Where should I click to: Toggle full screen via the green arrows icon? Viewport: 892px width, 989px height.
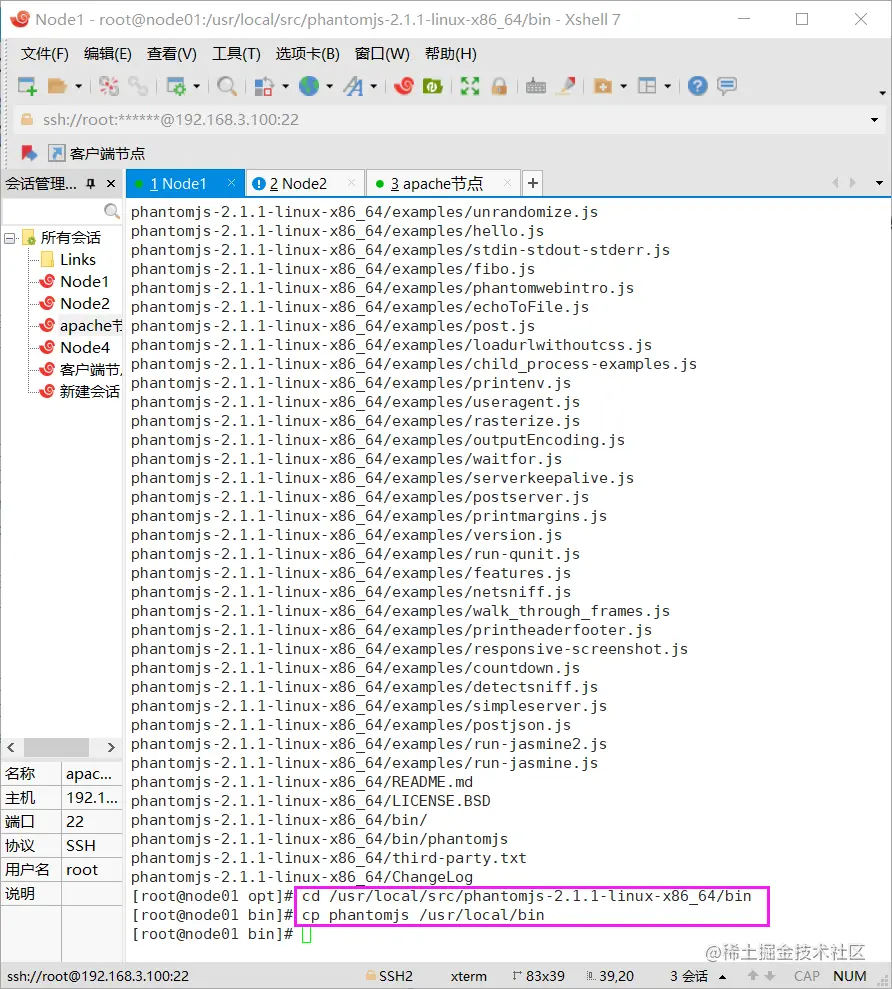click(x=470, y=86)
